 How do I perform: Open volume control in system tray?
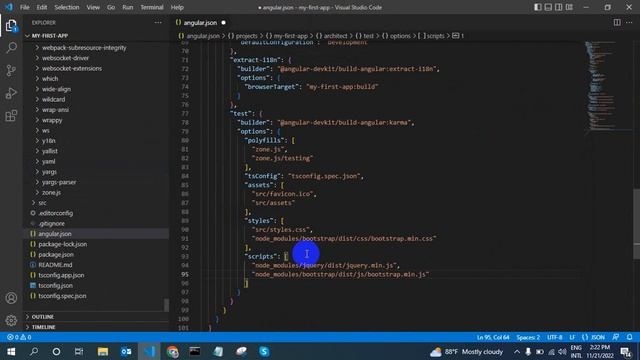point(562,351)
